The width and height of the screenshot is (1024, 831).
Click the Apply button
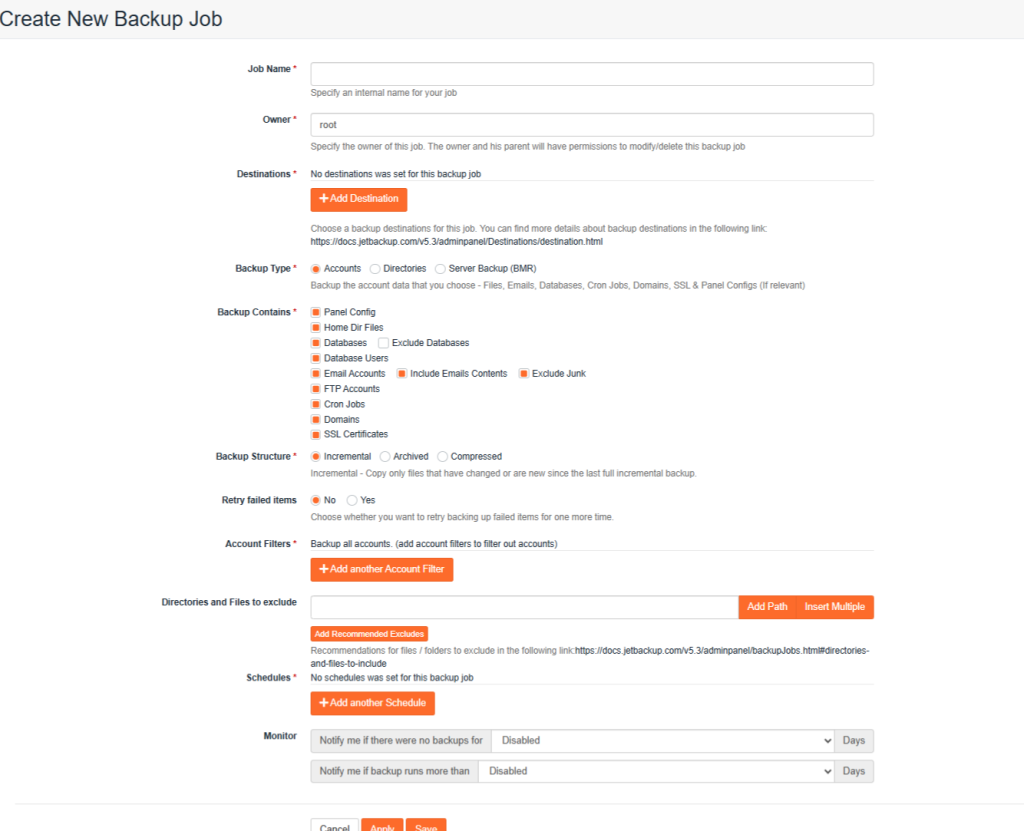(382, 825)
